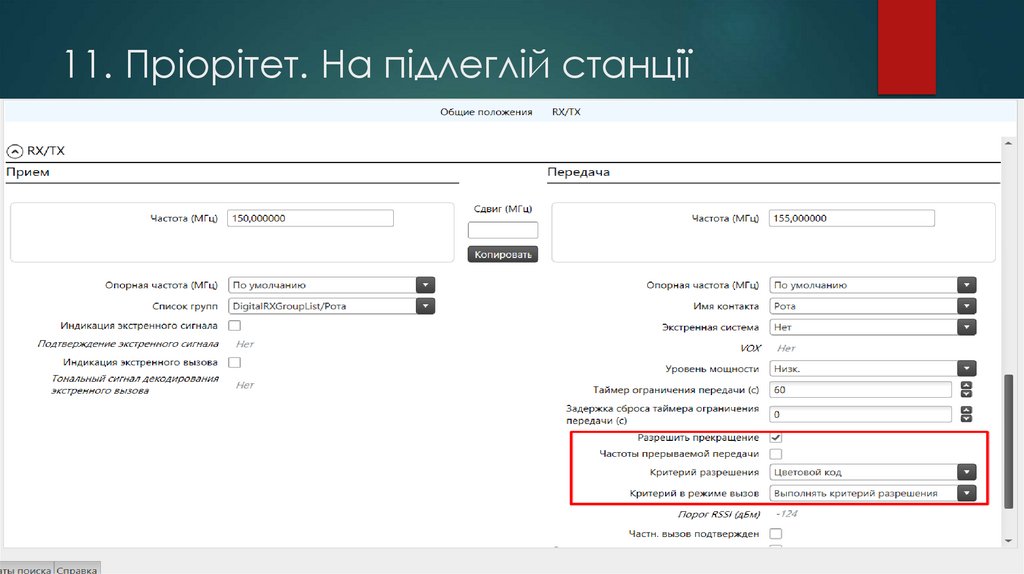Viewport: 1024px width, 574px height.
Task: Switch to the RX/TX tab link
Action: pyautogui.click(x=566, y=112)
